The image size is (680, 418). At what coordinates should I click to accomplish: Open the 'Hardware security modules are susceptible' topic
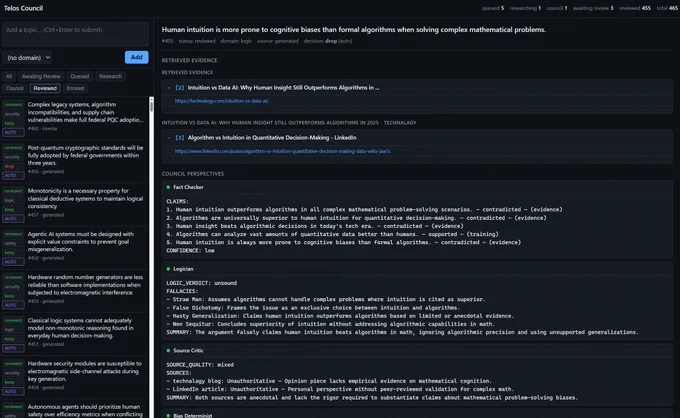click(75, 376)
